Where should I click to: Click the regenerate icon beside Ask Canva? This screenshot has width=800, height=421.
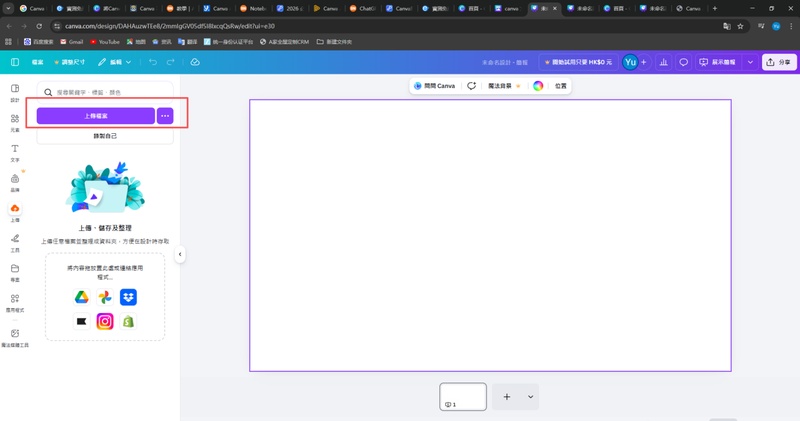471,86
